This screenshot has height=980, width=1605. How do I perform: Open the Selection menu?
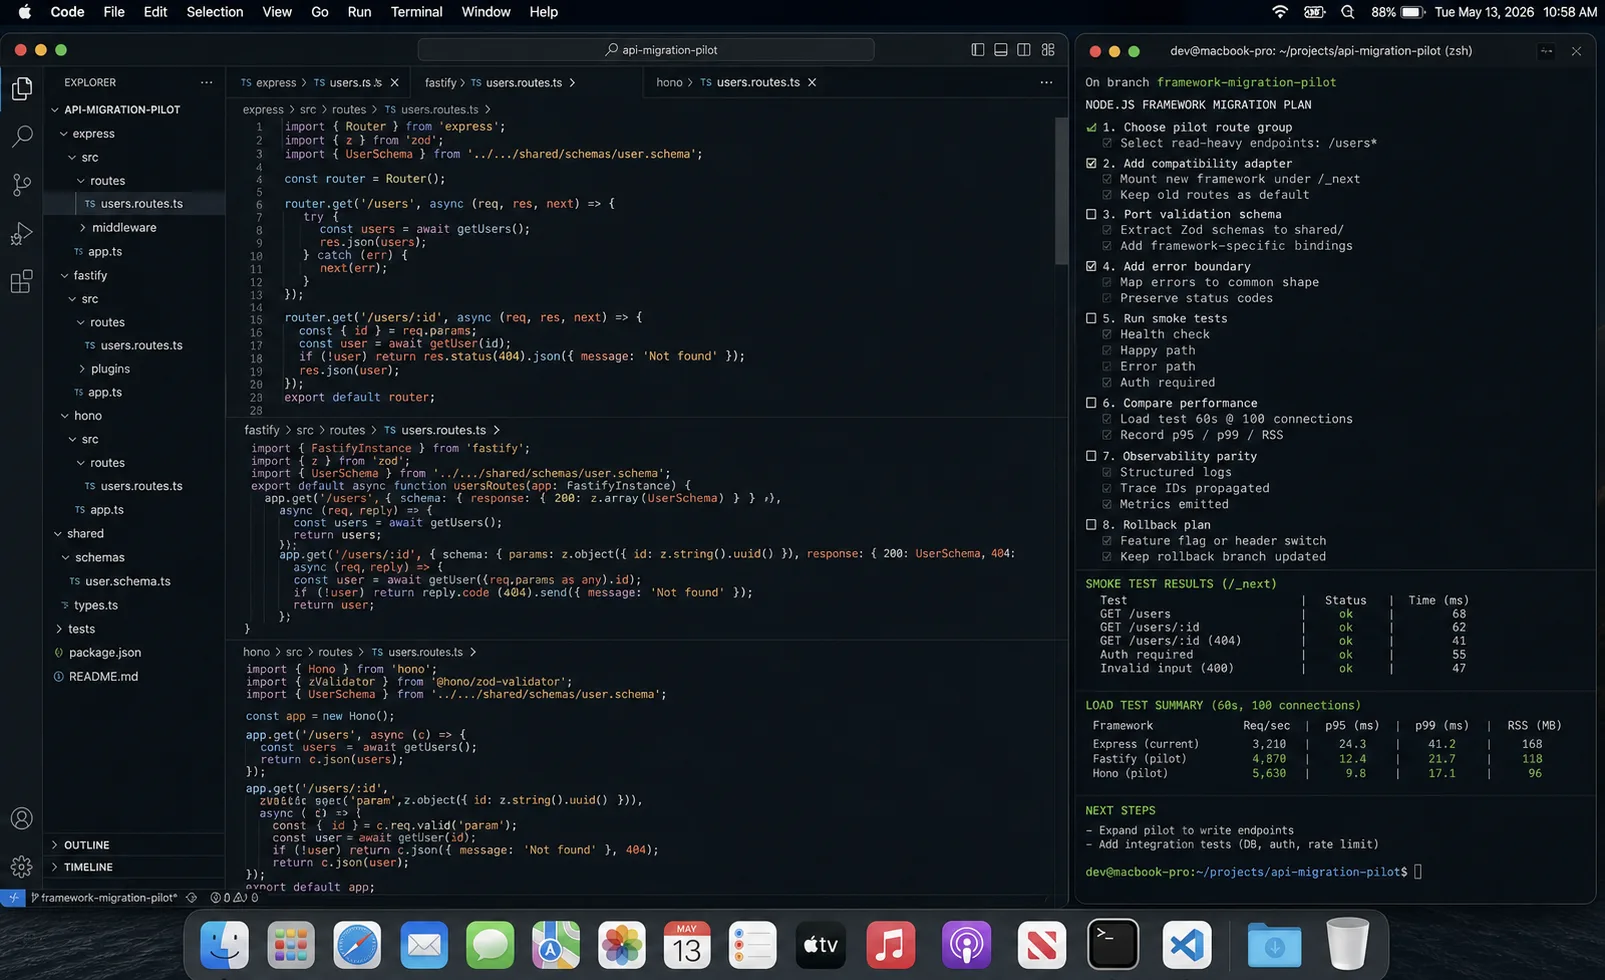(215, 12)
